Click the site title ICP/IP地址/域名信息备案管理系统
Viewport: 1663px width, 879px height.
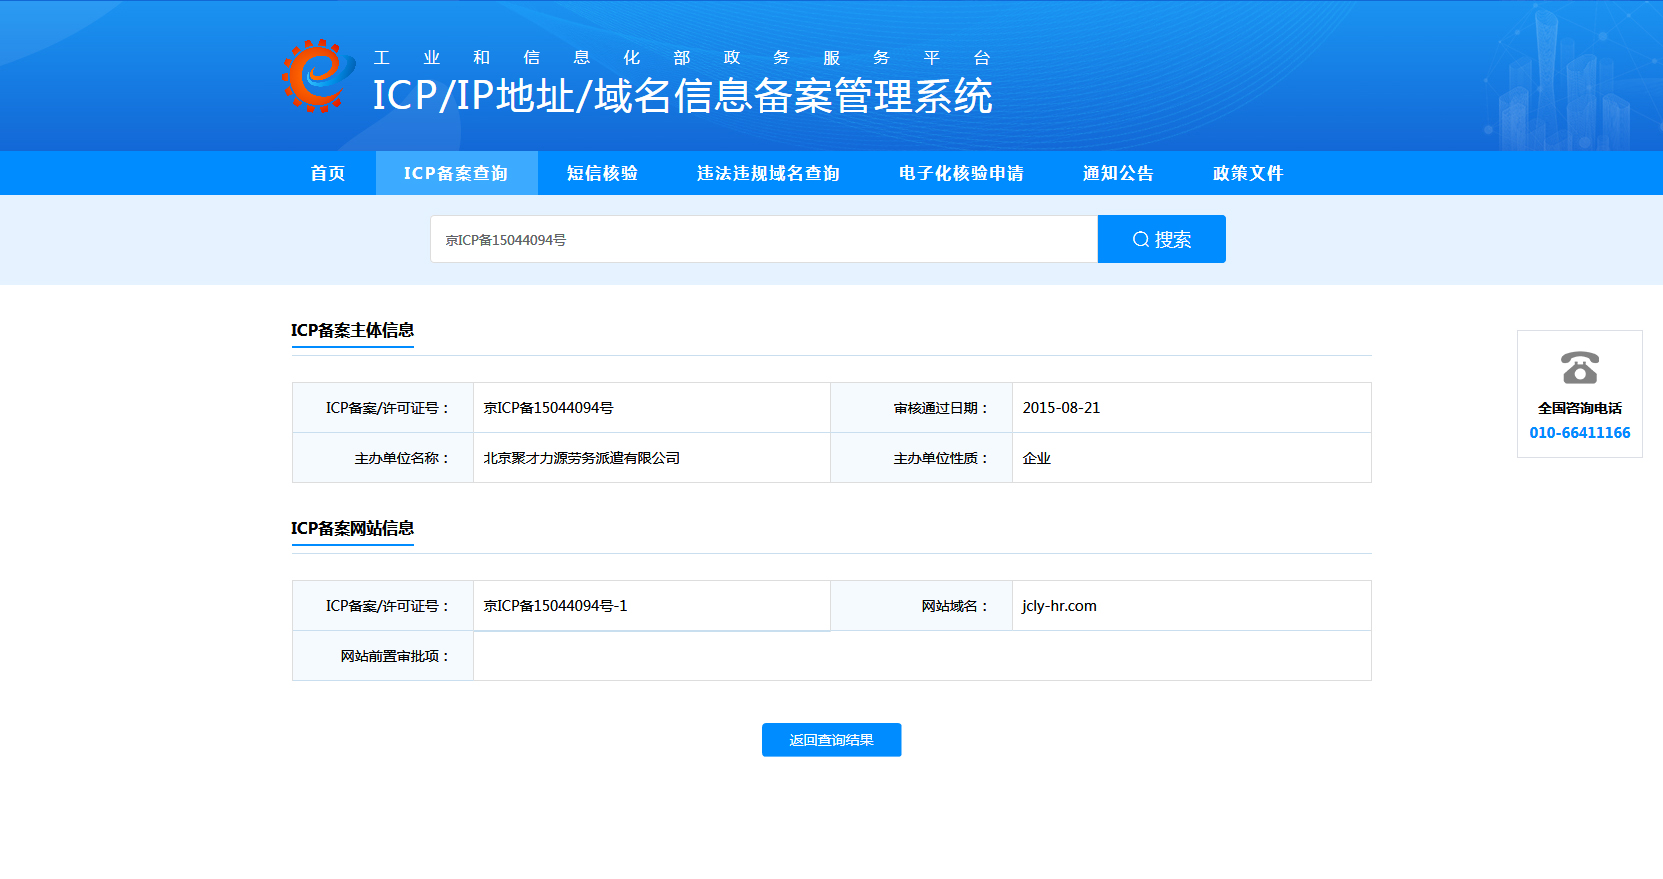coord(682,96)
